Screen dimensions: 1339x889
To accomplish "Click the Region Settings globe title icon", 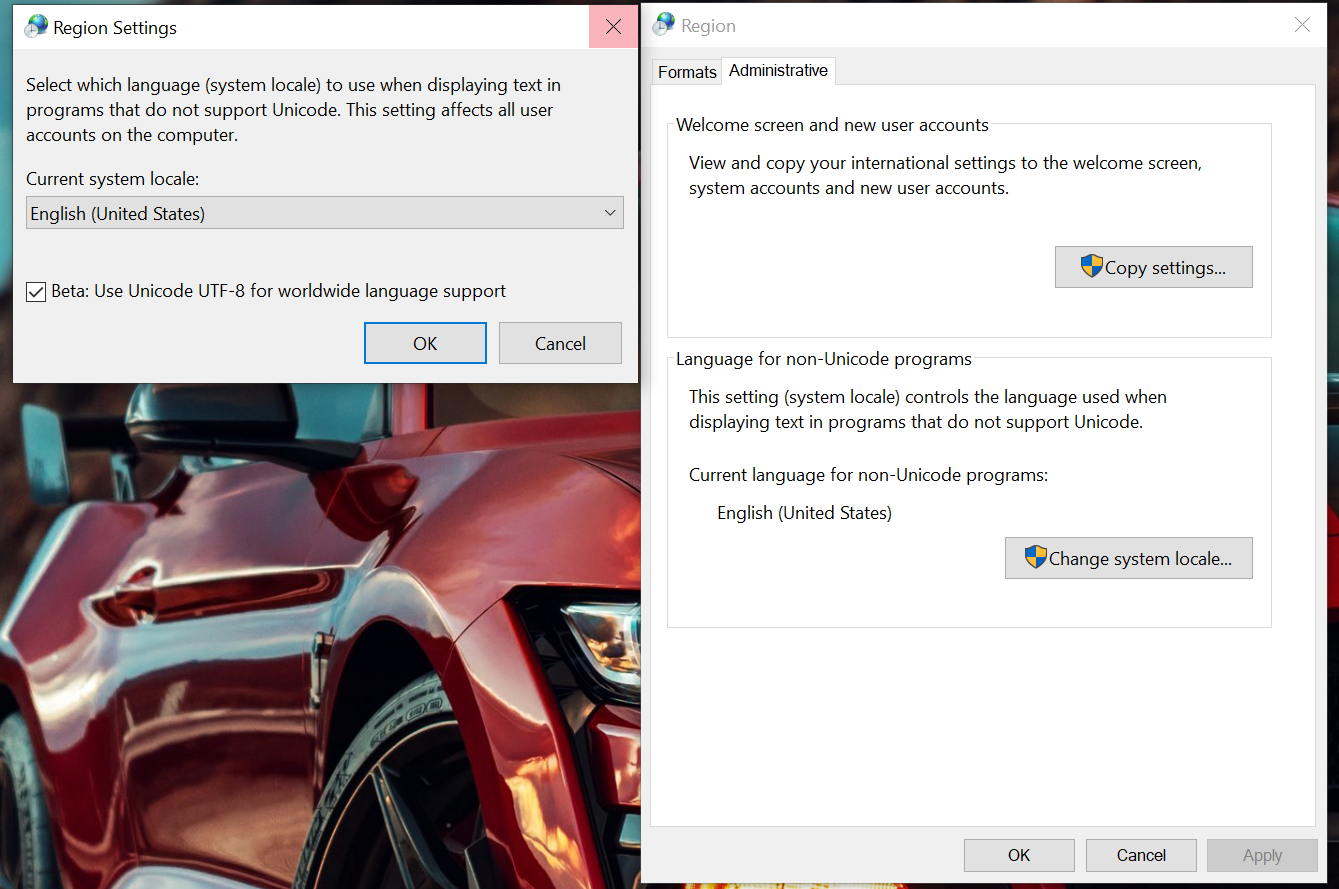I will [x=36, y=27].
